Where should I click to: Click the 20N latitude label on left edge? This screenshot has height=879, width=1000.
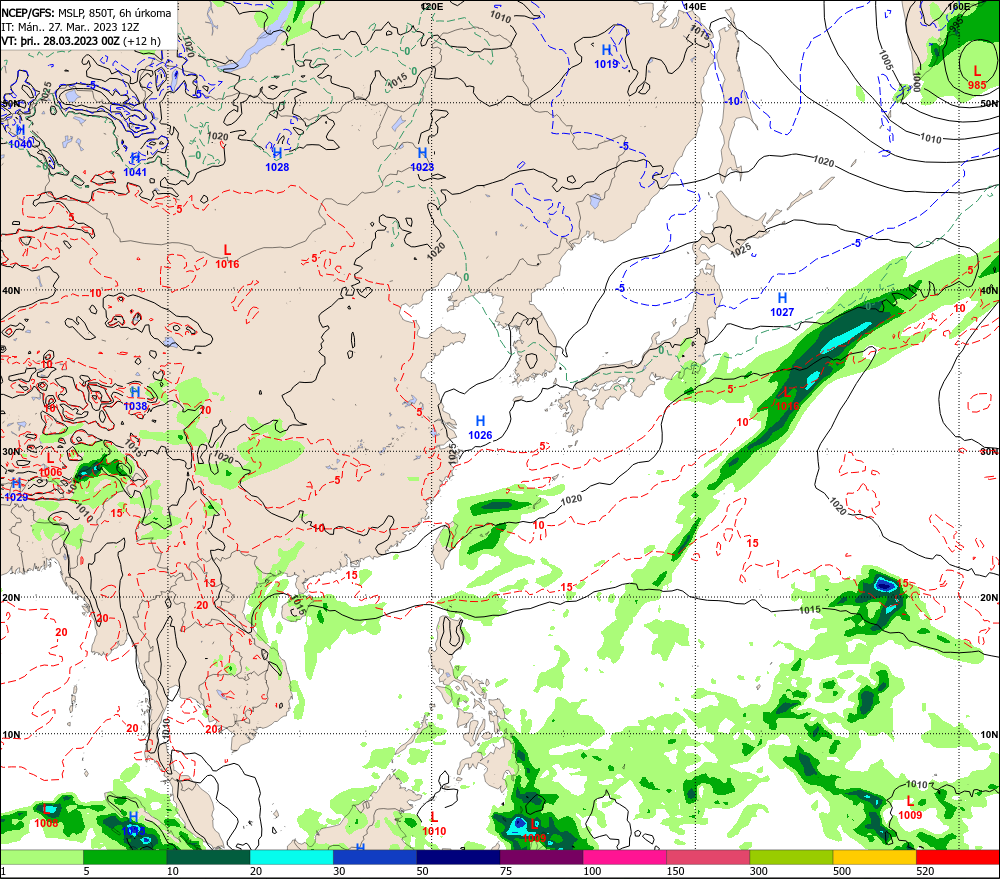click(x=11, y=598)
